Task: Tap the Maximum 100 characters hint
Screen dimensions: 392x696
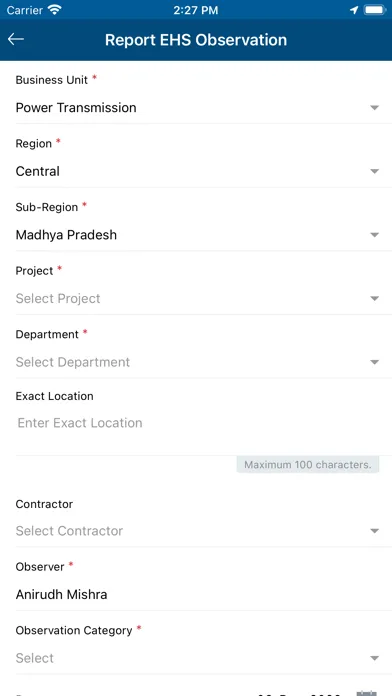Action: coord(308,465)
